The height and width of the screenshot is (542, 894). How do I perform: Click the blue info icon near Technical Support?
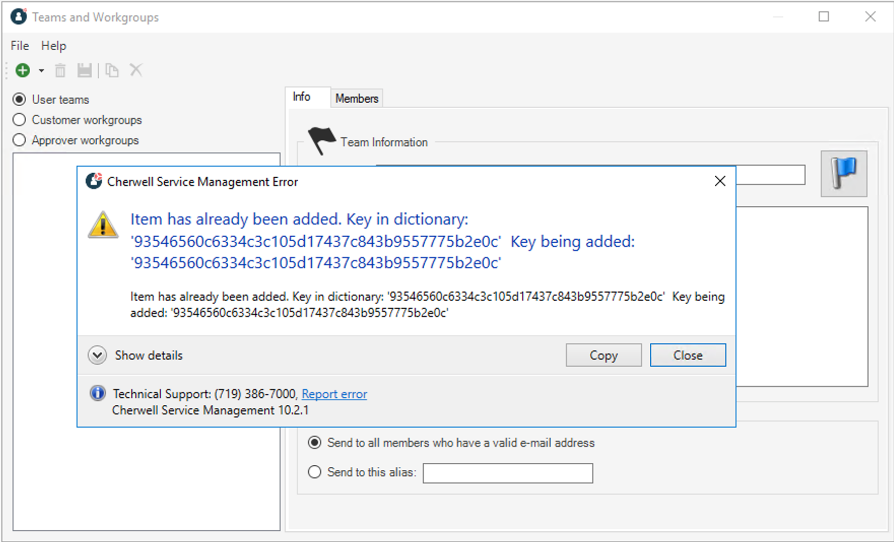97,394
